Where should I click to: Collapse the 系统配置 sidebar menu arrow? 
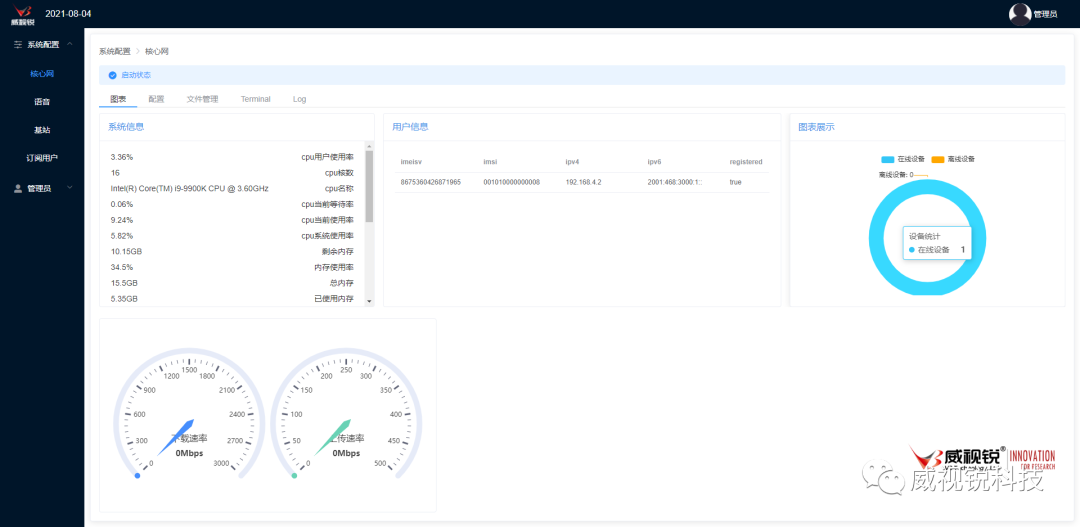tap(70, 44)
